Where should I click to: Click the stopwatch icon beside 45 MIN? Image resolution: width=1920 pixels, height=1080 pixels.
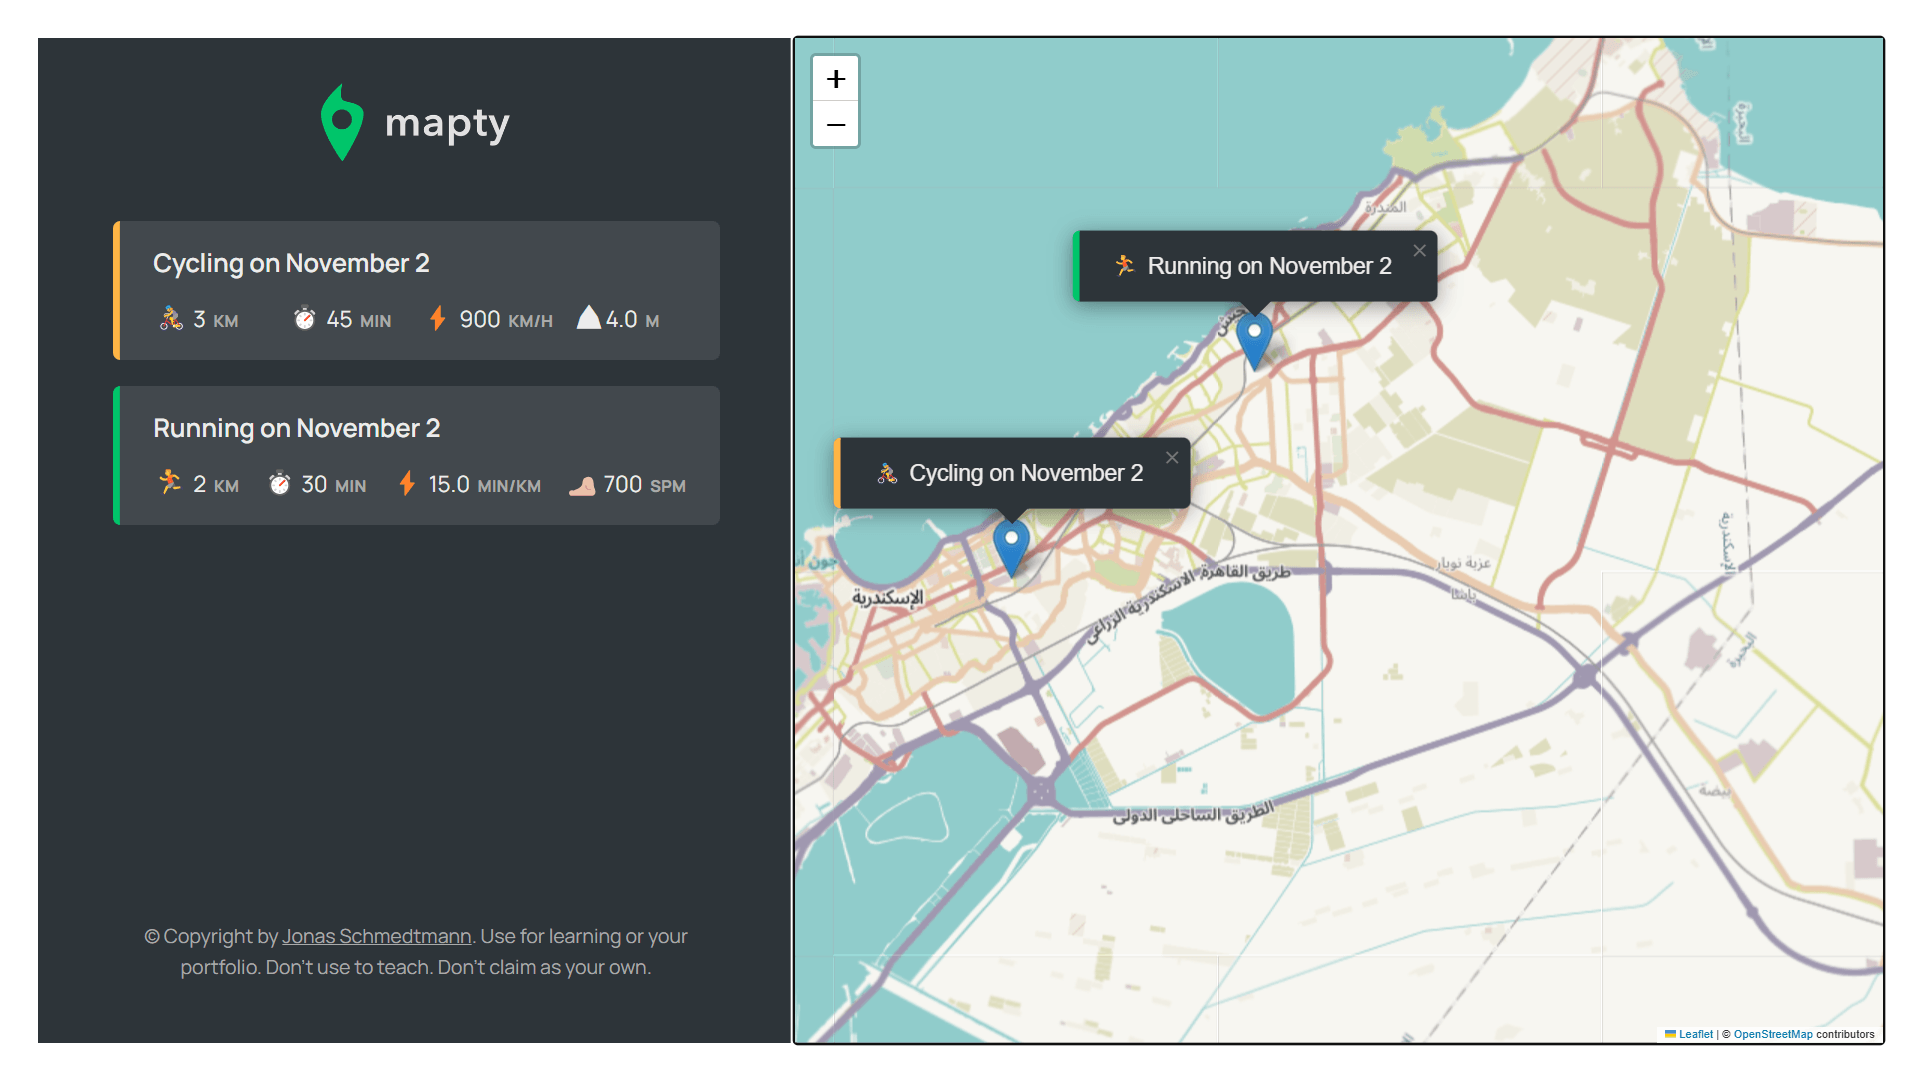coord(304,319)
